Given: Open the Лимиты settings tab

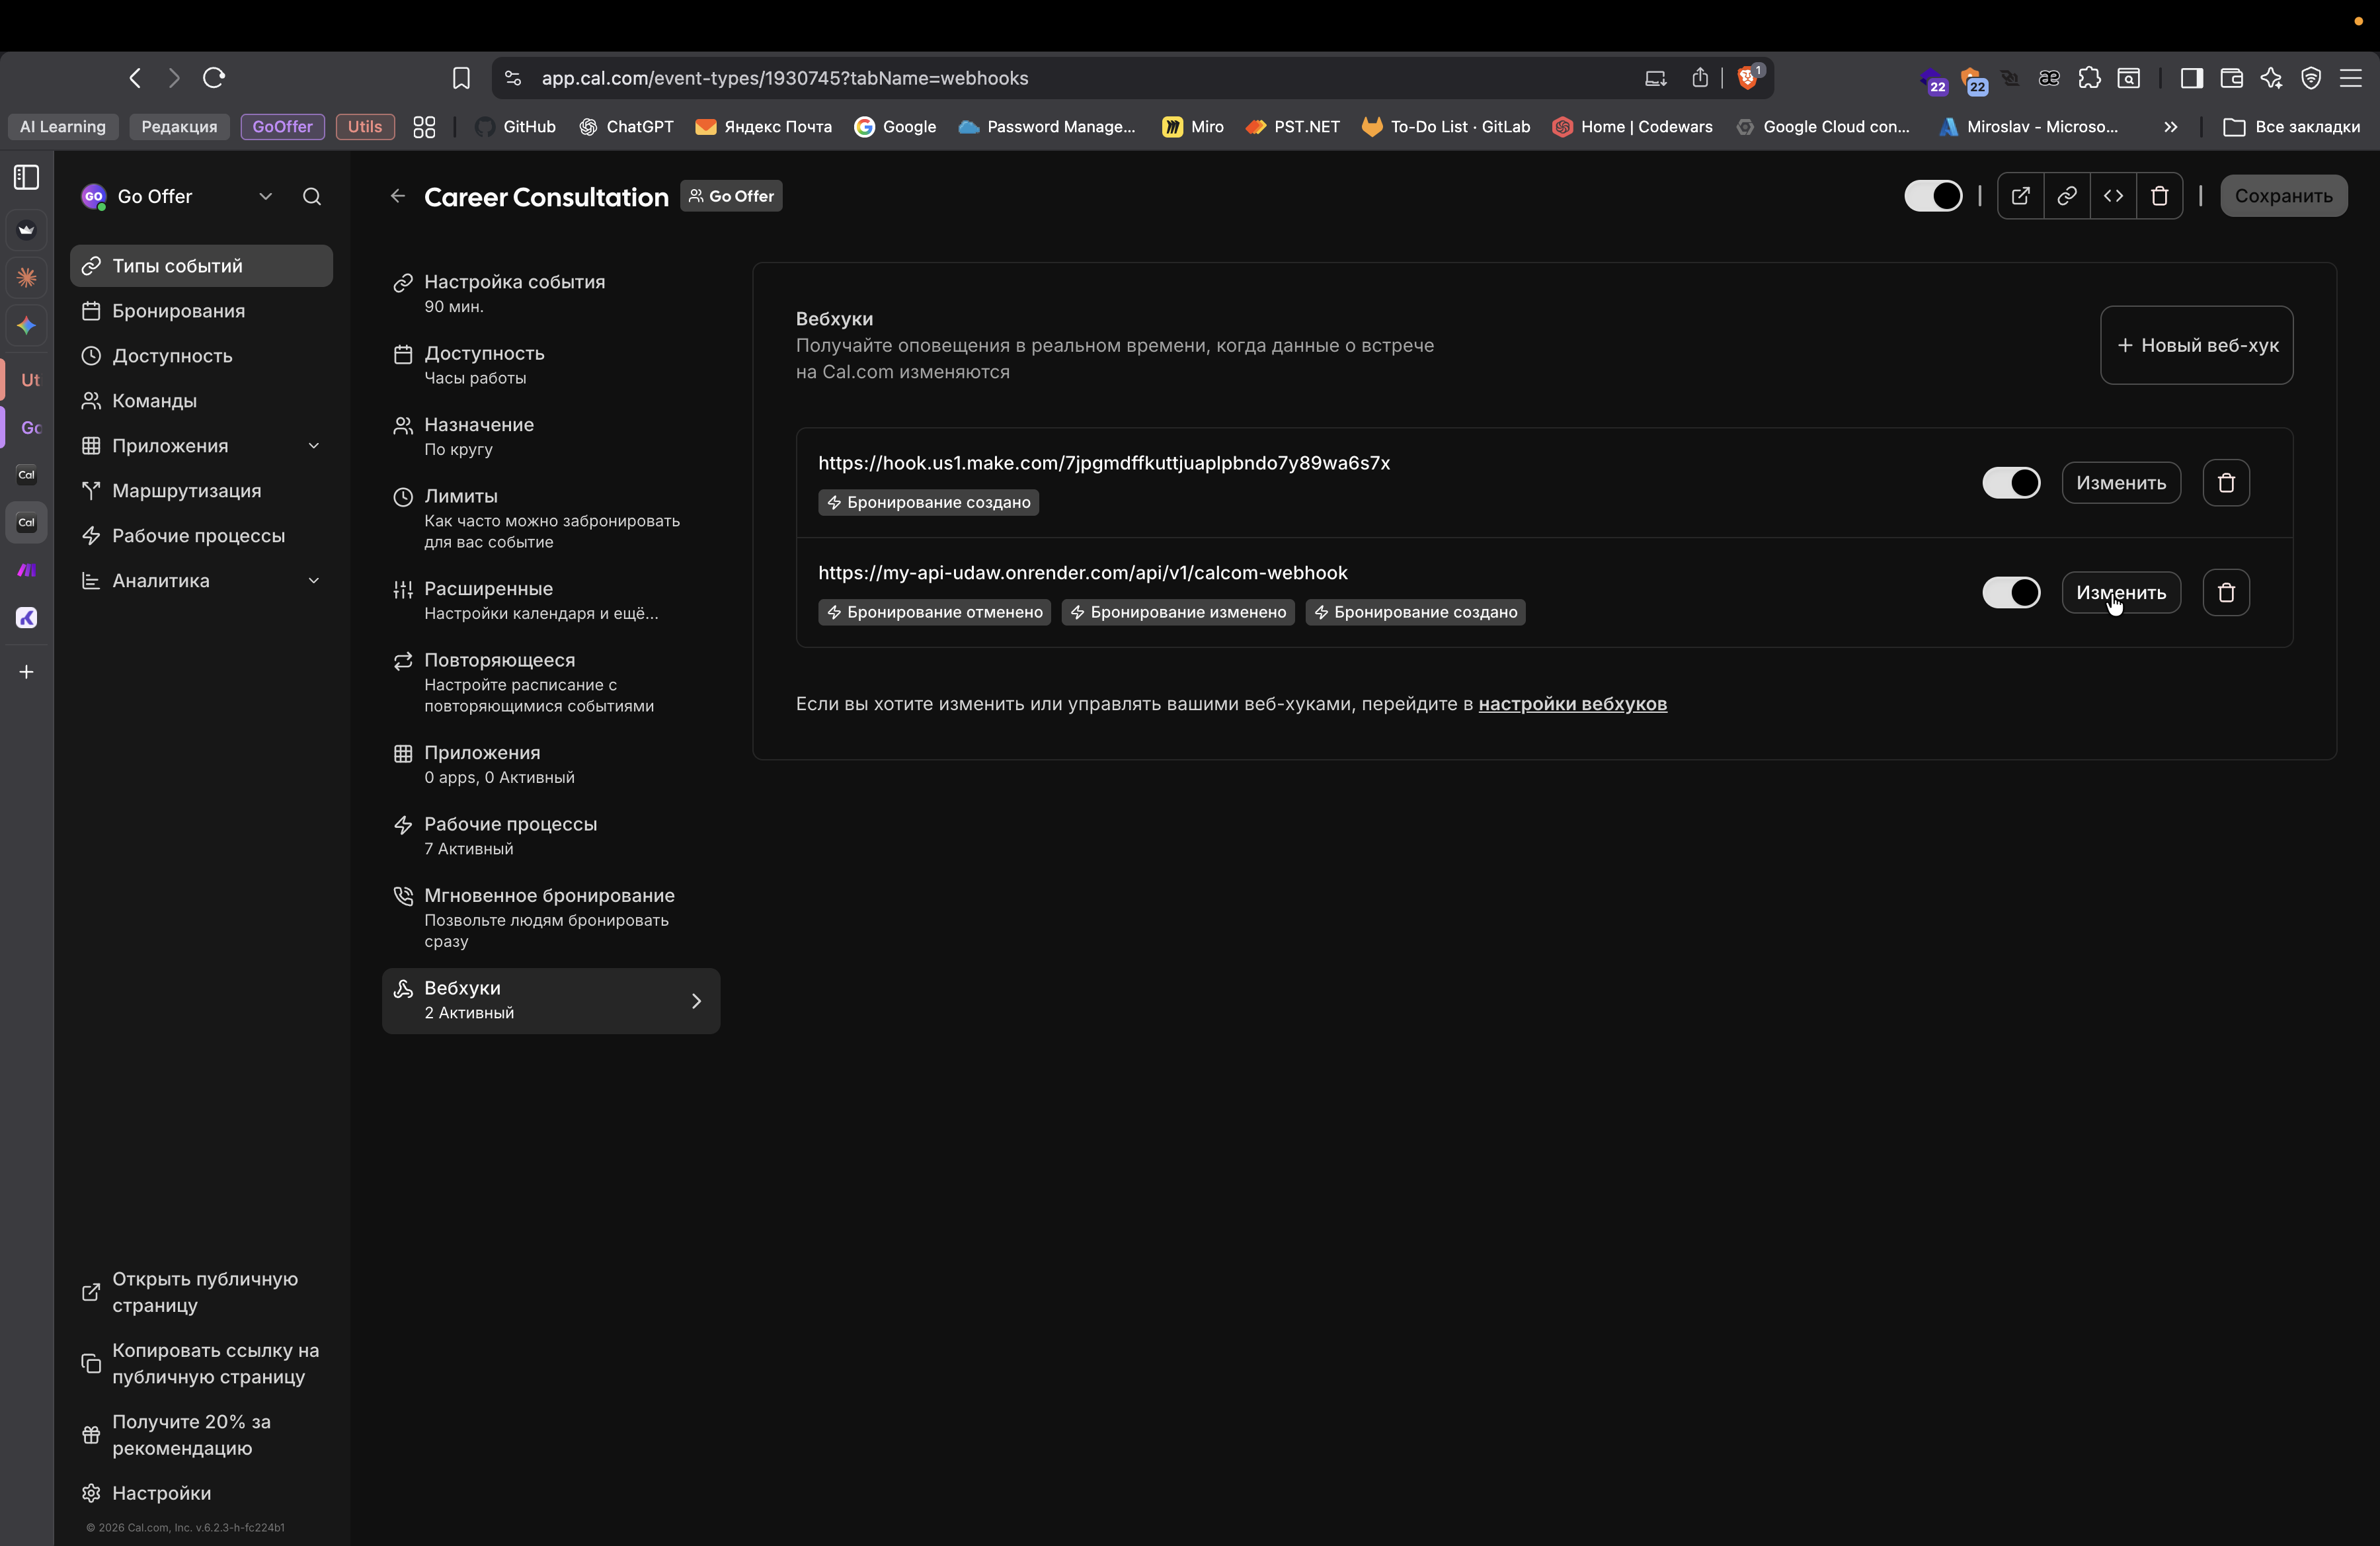Looking at the screenshot, I should (460, 497).
